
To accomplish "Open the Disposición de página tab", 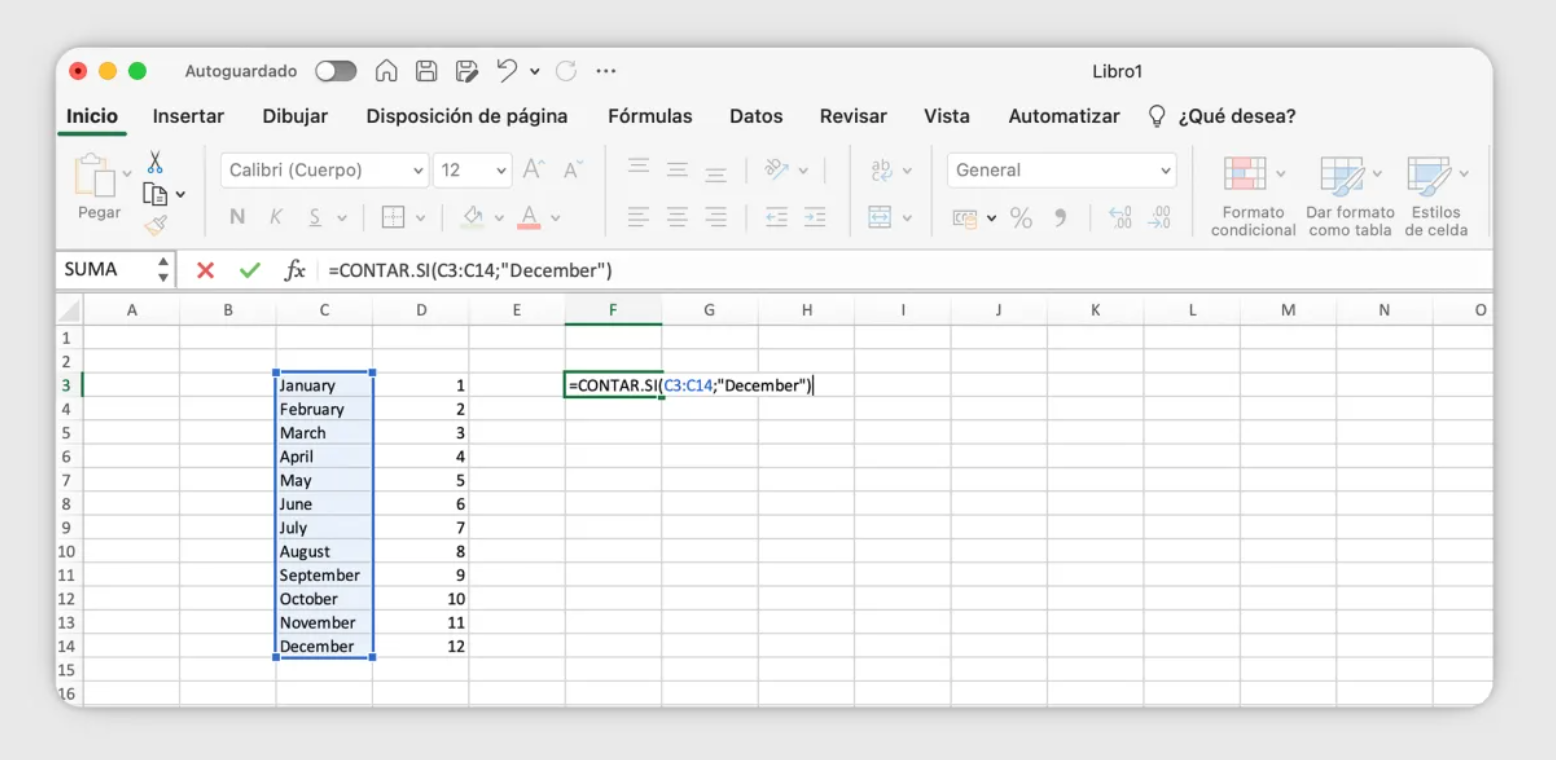I will pos(467,116).
